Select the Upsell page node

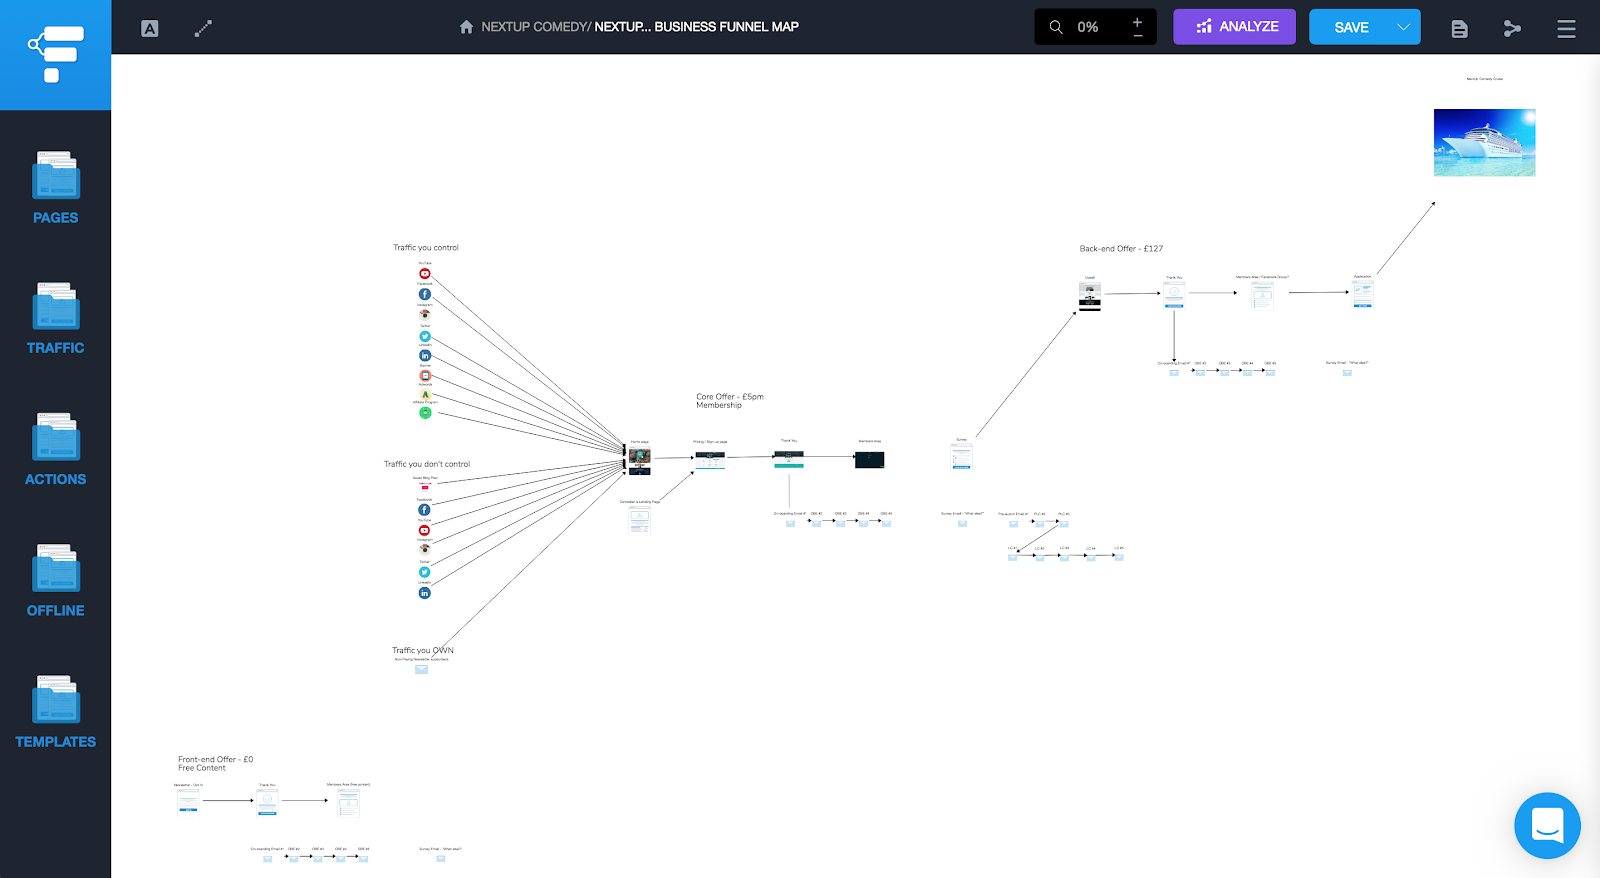[x=1090, y=297]
